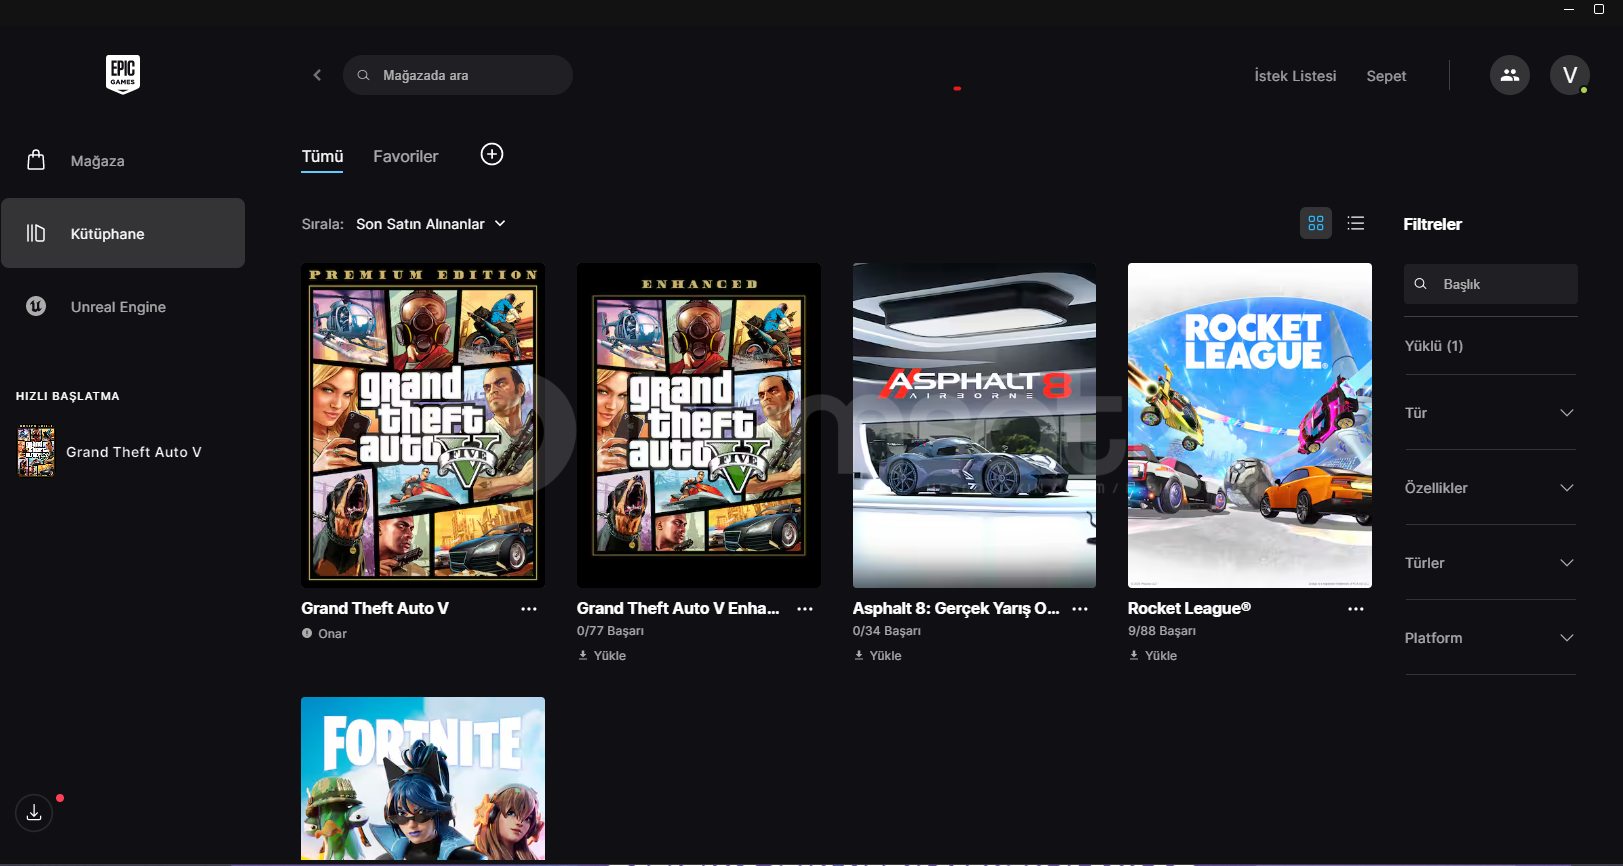Click the store search magnifier icon
Image resolution: width=1623 pixels, height=866 pixels.
pyautogui.click(x=364, y=75)
